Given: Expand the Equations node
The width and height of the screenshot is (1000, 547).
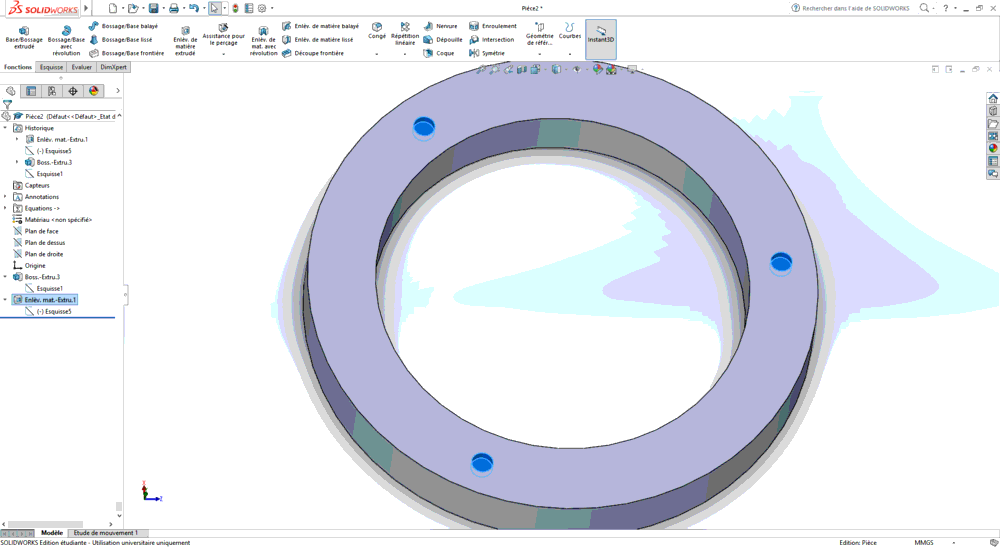Looking at the screenshot, I should 6,208.
